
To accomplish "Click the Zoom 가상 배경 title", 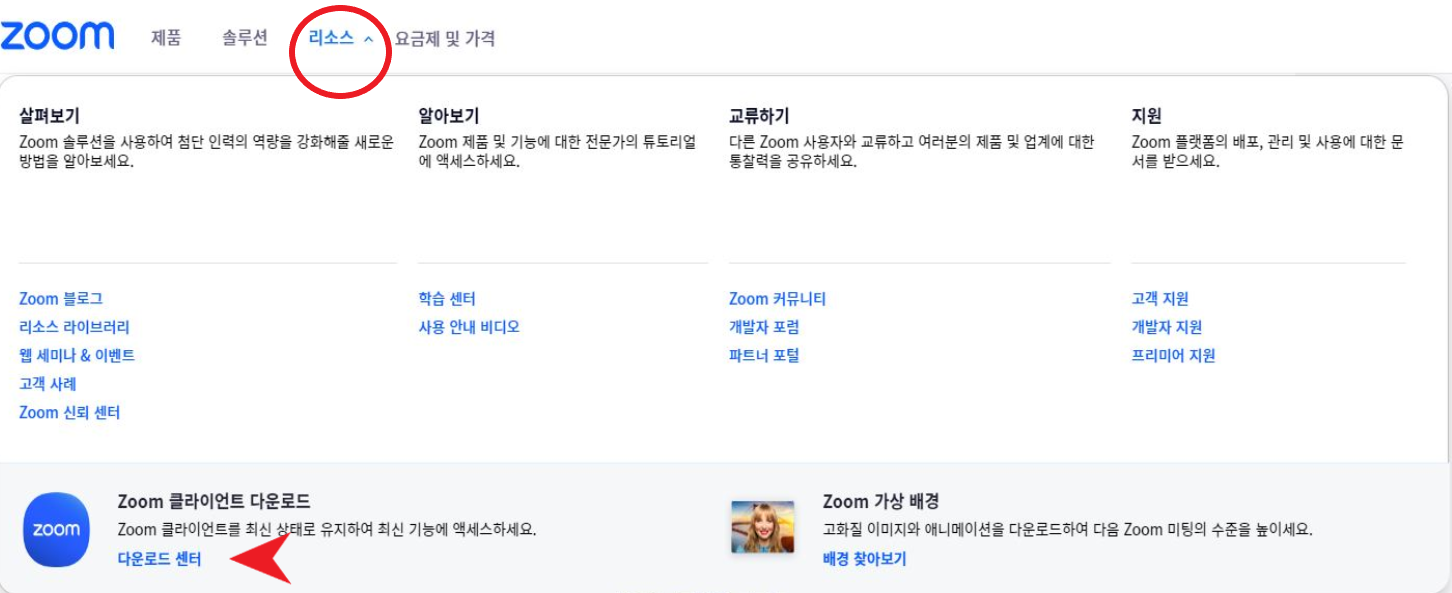I will point(880,501).
